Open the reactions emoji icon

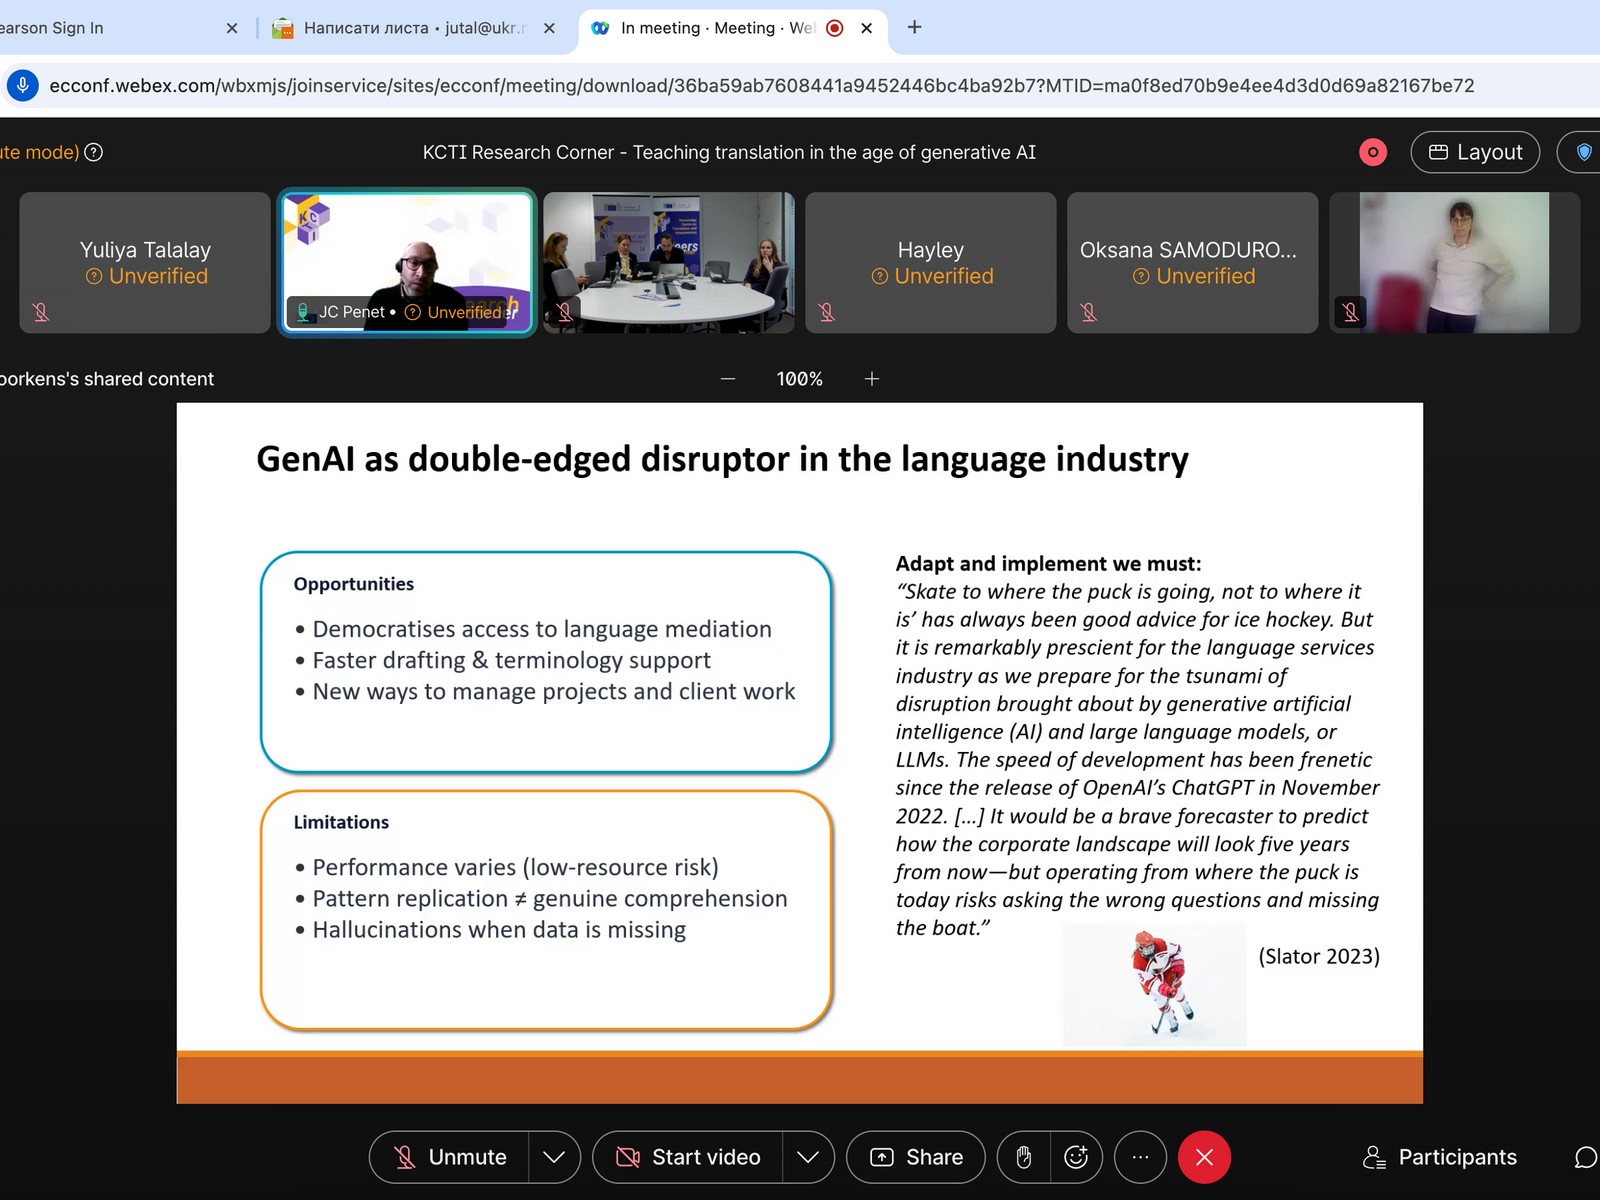[1076, 1157]
